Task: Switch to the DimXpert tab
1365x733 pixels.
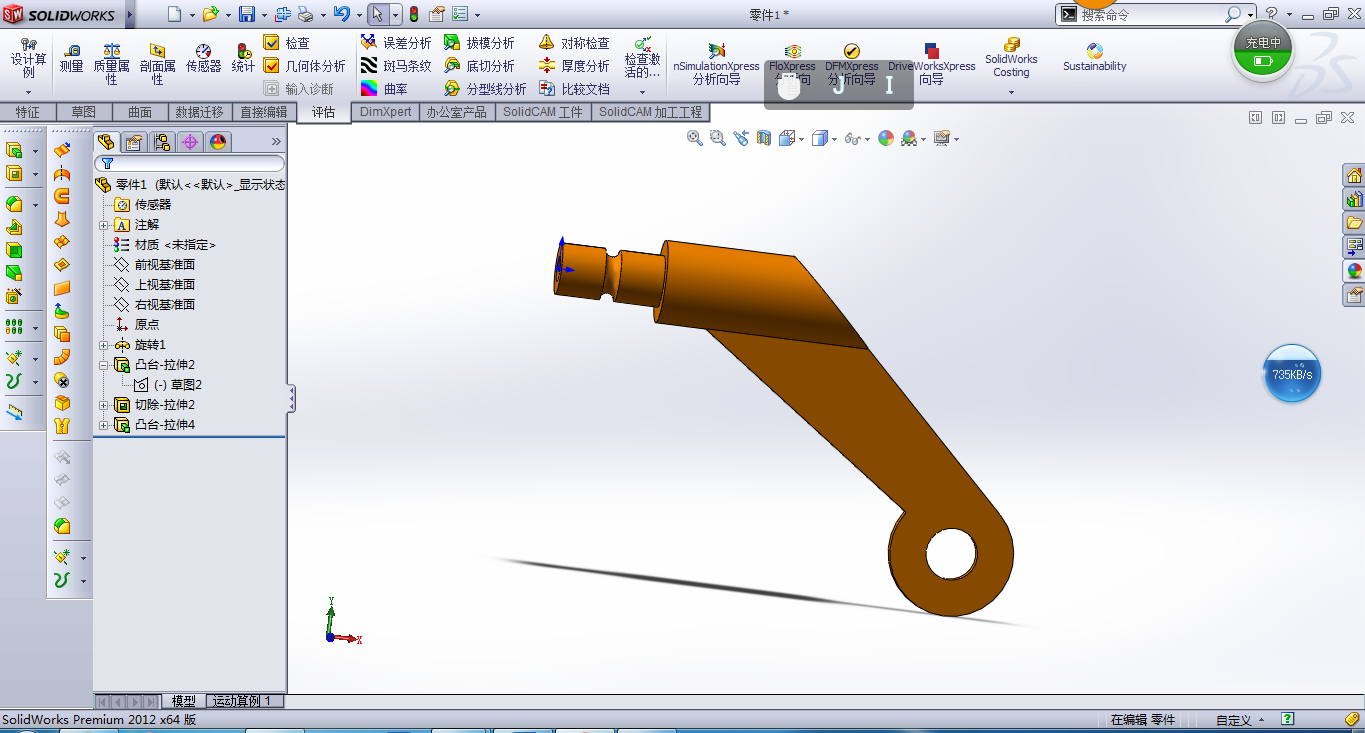Action: coord(385,112)
